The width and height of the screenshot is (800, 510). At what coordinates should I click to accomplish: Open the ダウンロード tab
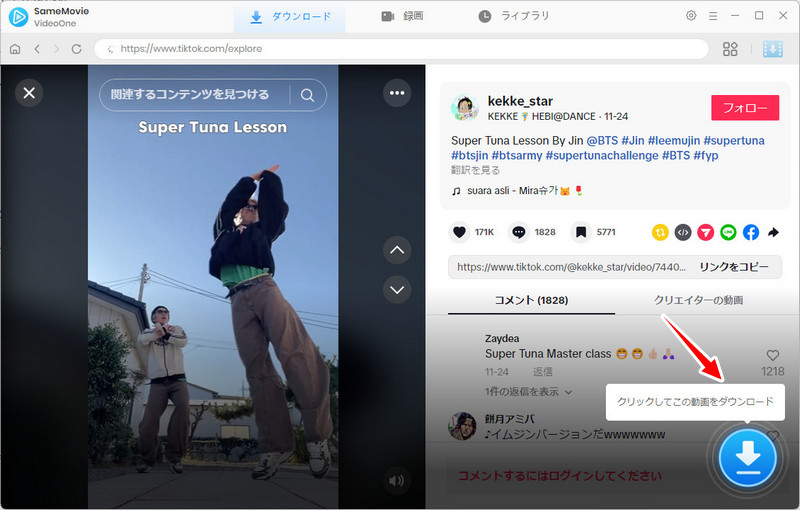click(290, 17)
